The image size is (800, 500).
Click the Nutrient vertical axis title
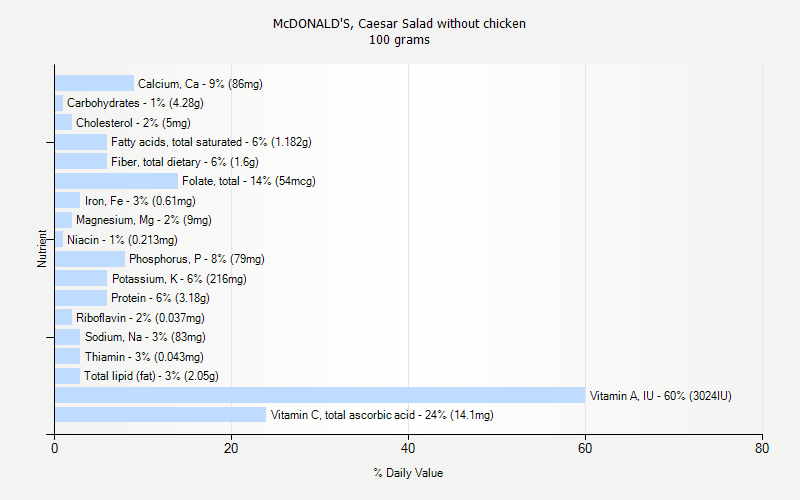(42, 249)
